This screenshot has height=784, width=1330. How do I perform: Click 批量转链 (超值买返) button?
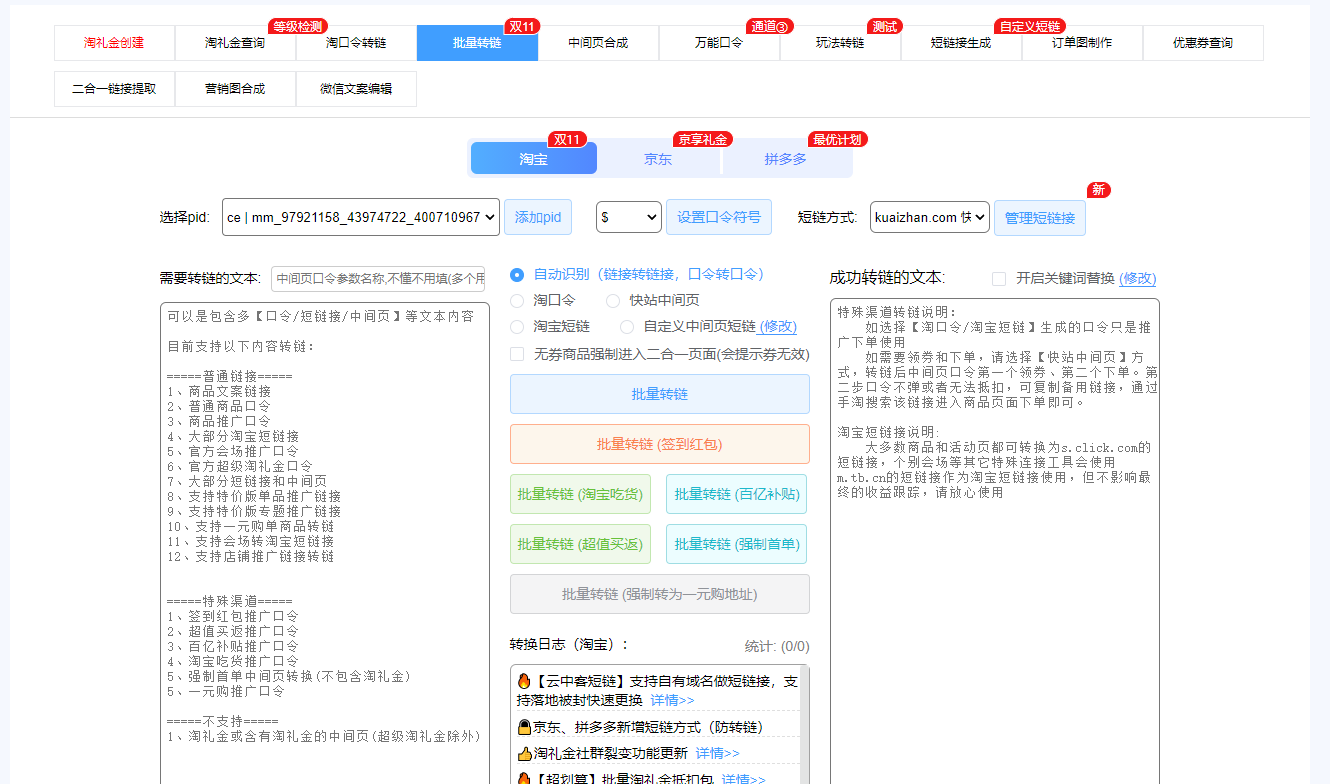pos(580,544)
